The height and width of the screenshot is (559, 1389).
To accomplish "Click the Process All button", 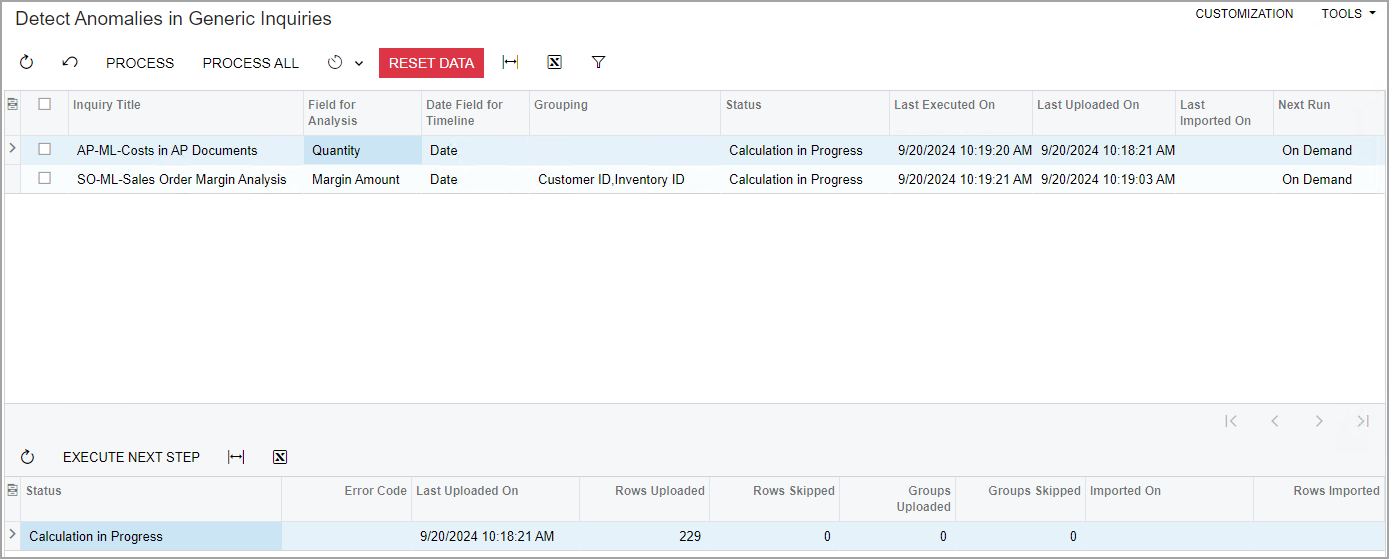I will [250, 63].
